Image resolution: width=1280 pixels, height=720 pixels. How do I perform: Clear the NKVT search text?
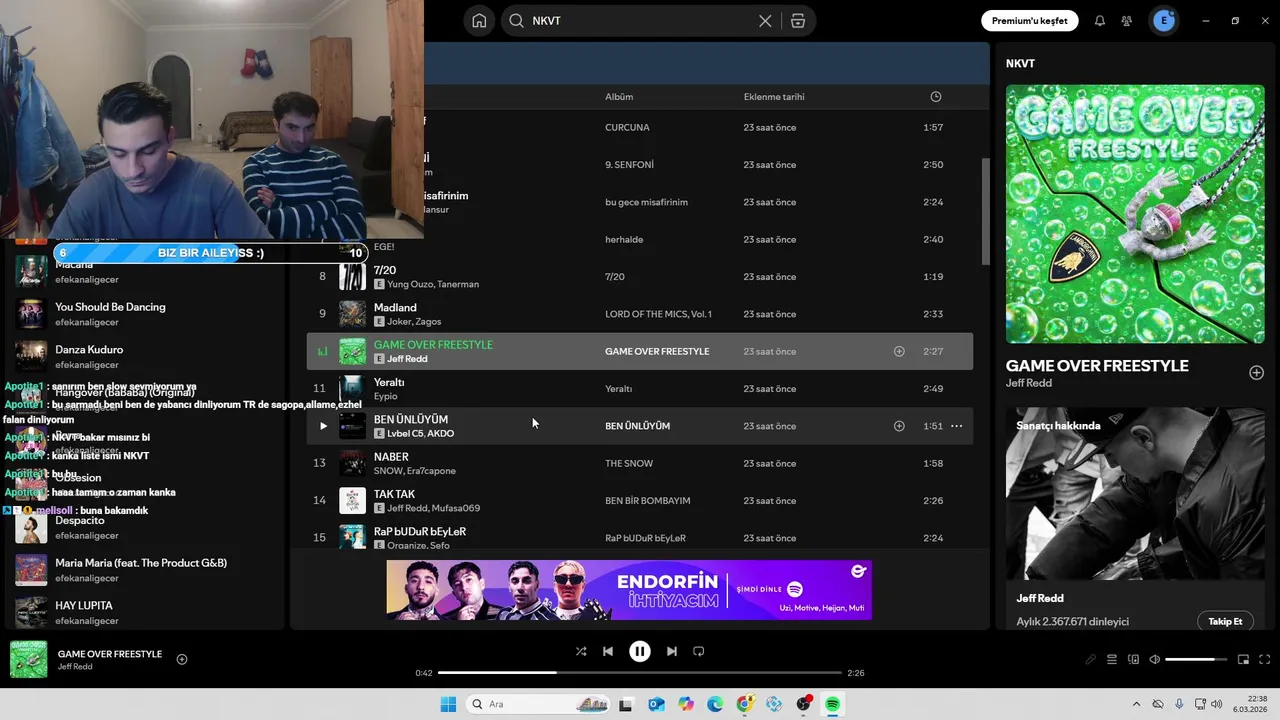click(765, 21)
